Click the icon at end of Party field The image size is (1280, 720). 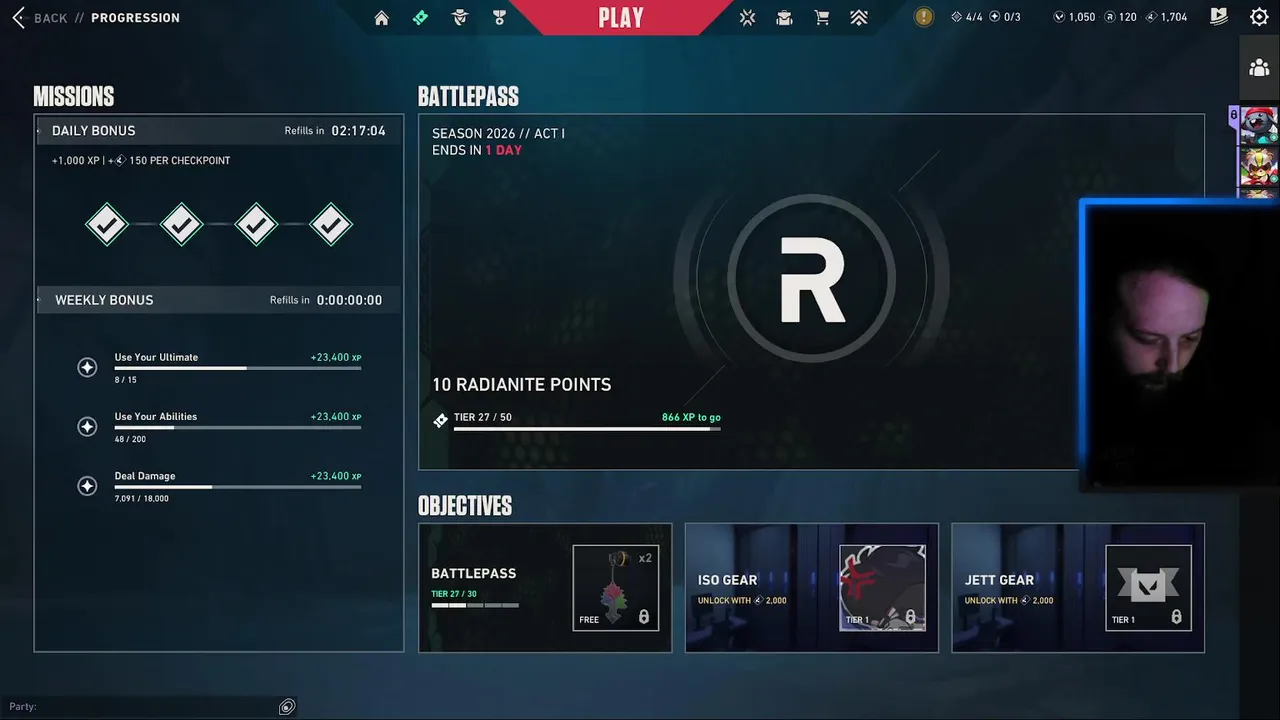[x=287, y=707]
